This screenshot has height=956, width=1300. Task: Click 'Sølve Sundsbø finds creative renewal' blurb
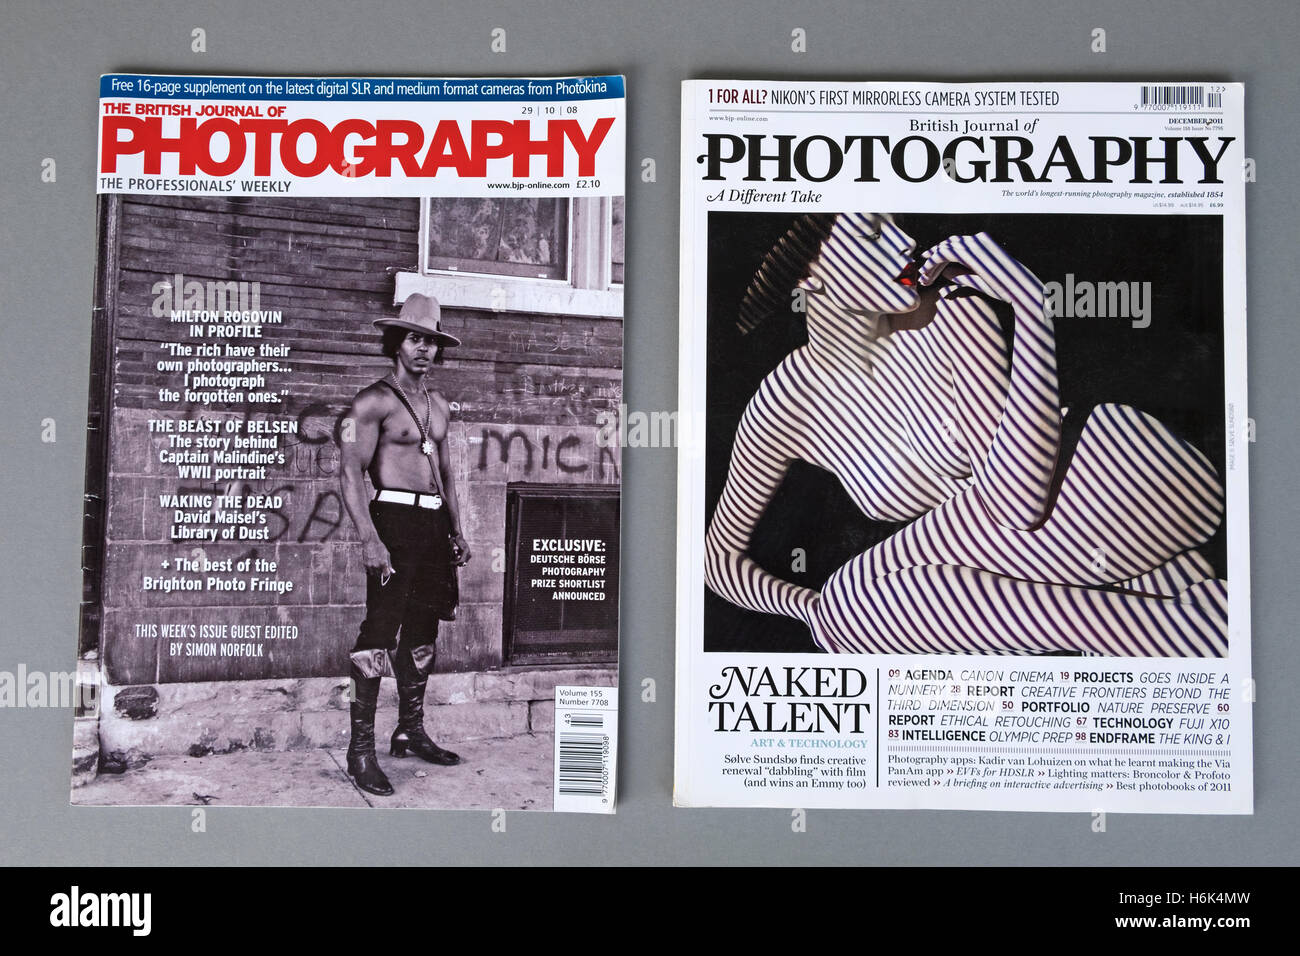click(795, 772)
